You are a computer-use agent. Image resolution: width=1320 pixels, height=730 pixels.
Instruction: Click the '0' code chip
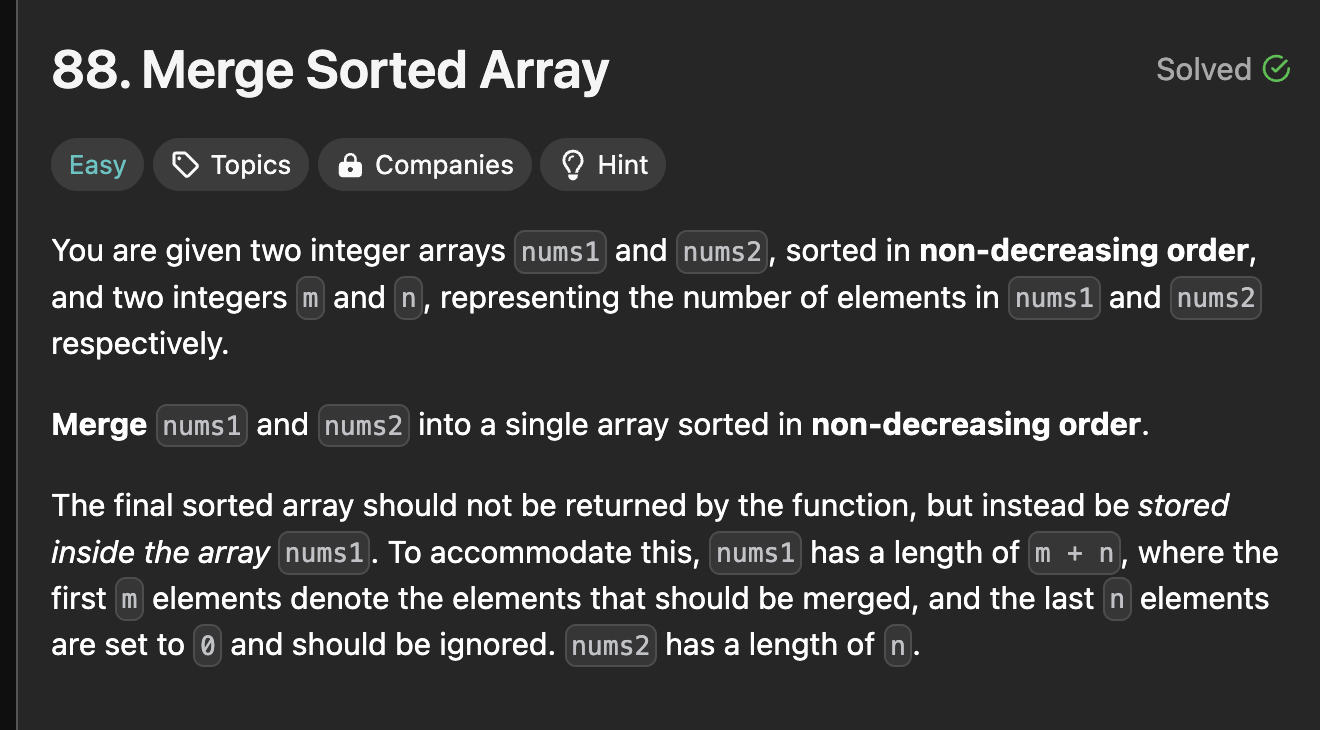click(207, 645)
